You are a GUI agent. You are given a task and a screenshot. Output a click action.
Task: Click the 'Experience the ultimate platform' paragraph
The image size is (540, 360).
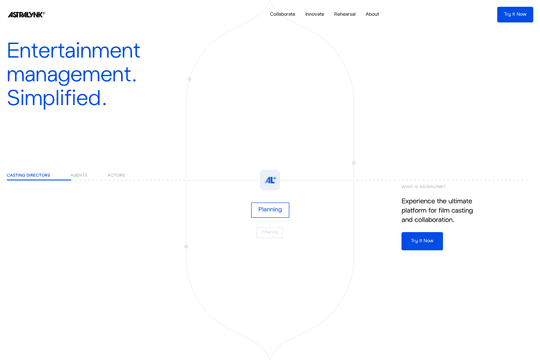437,210
